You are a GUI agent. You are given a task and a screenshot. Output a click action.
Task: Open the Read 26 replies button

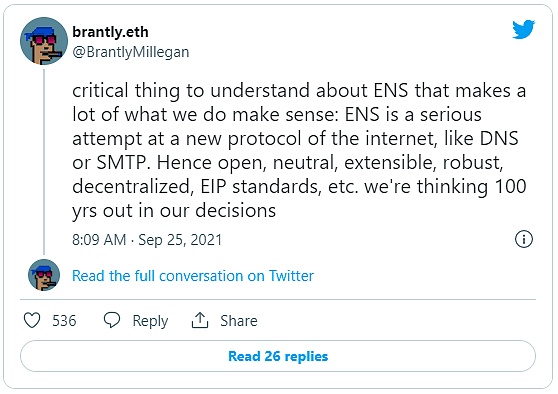[x=278, y=356]
